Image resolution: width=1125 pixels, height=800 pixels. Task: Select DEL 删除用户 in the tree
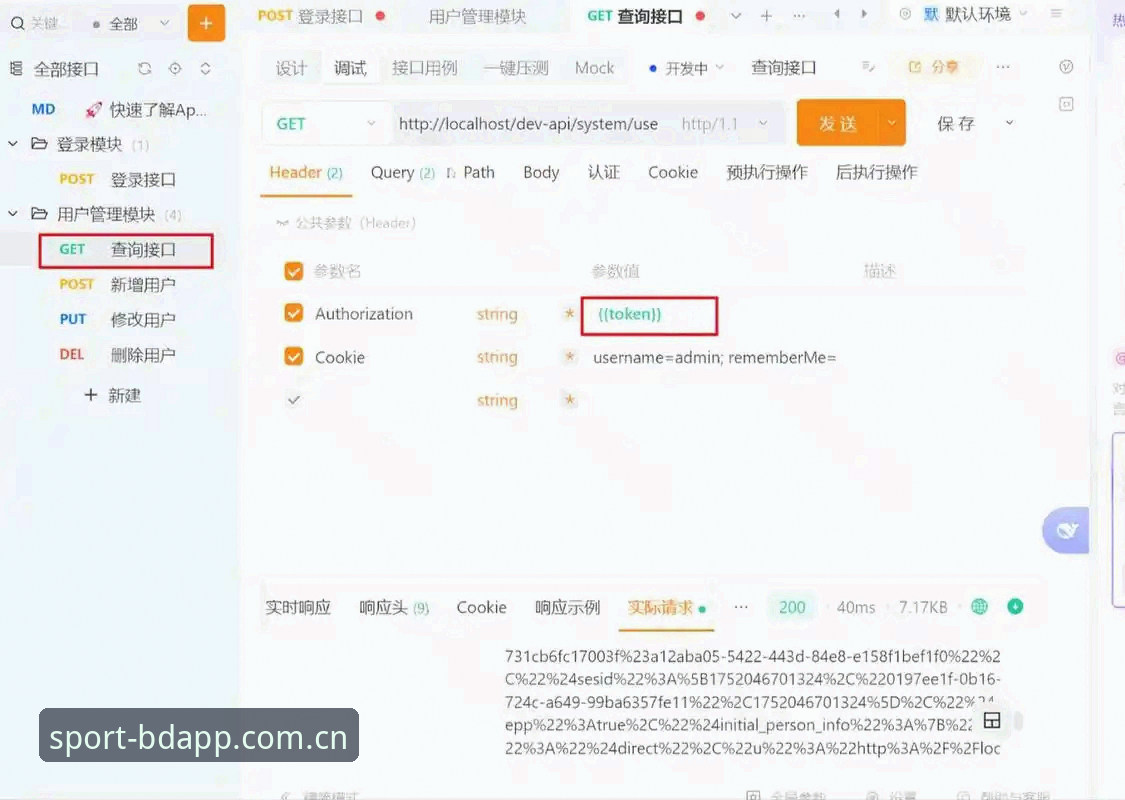tap(118, 354)
